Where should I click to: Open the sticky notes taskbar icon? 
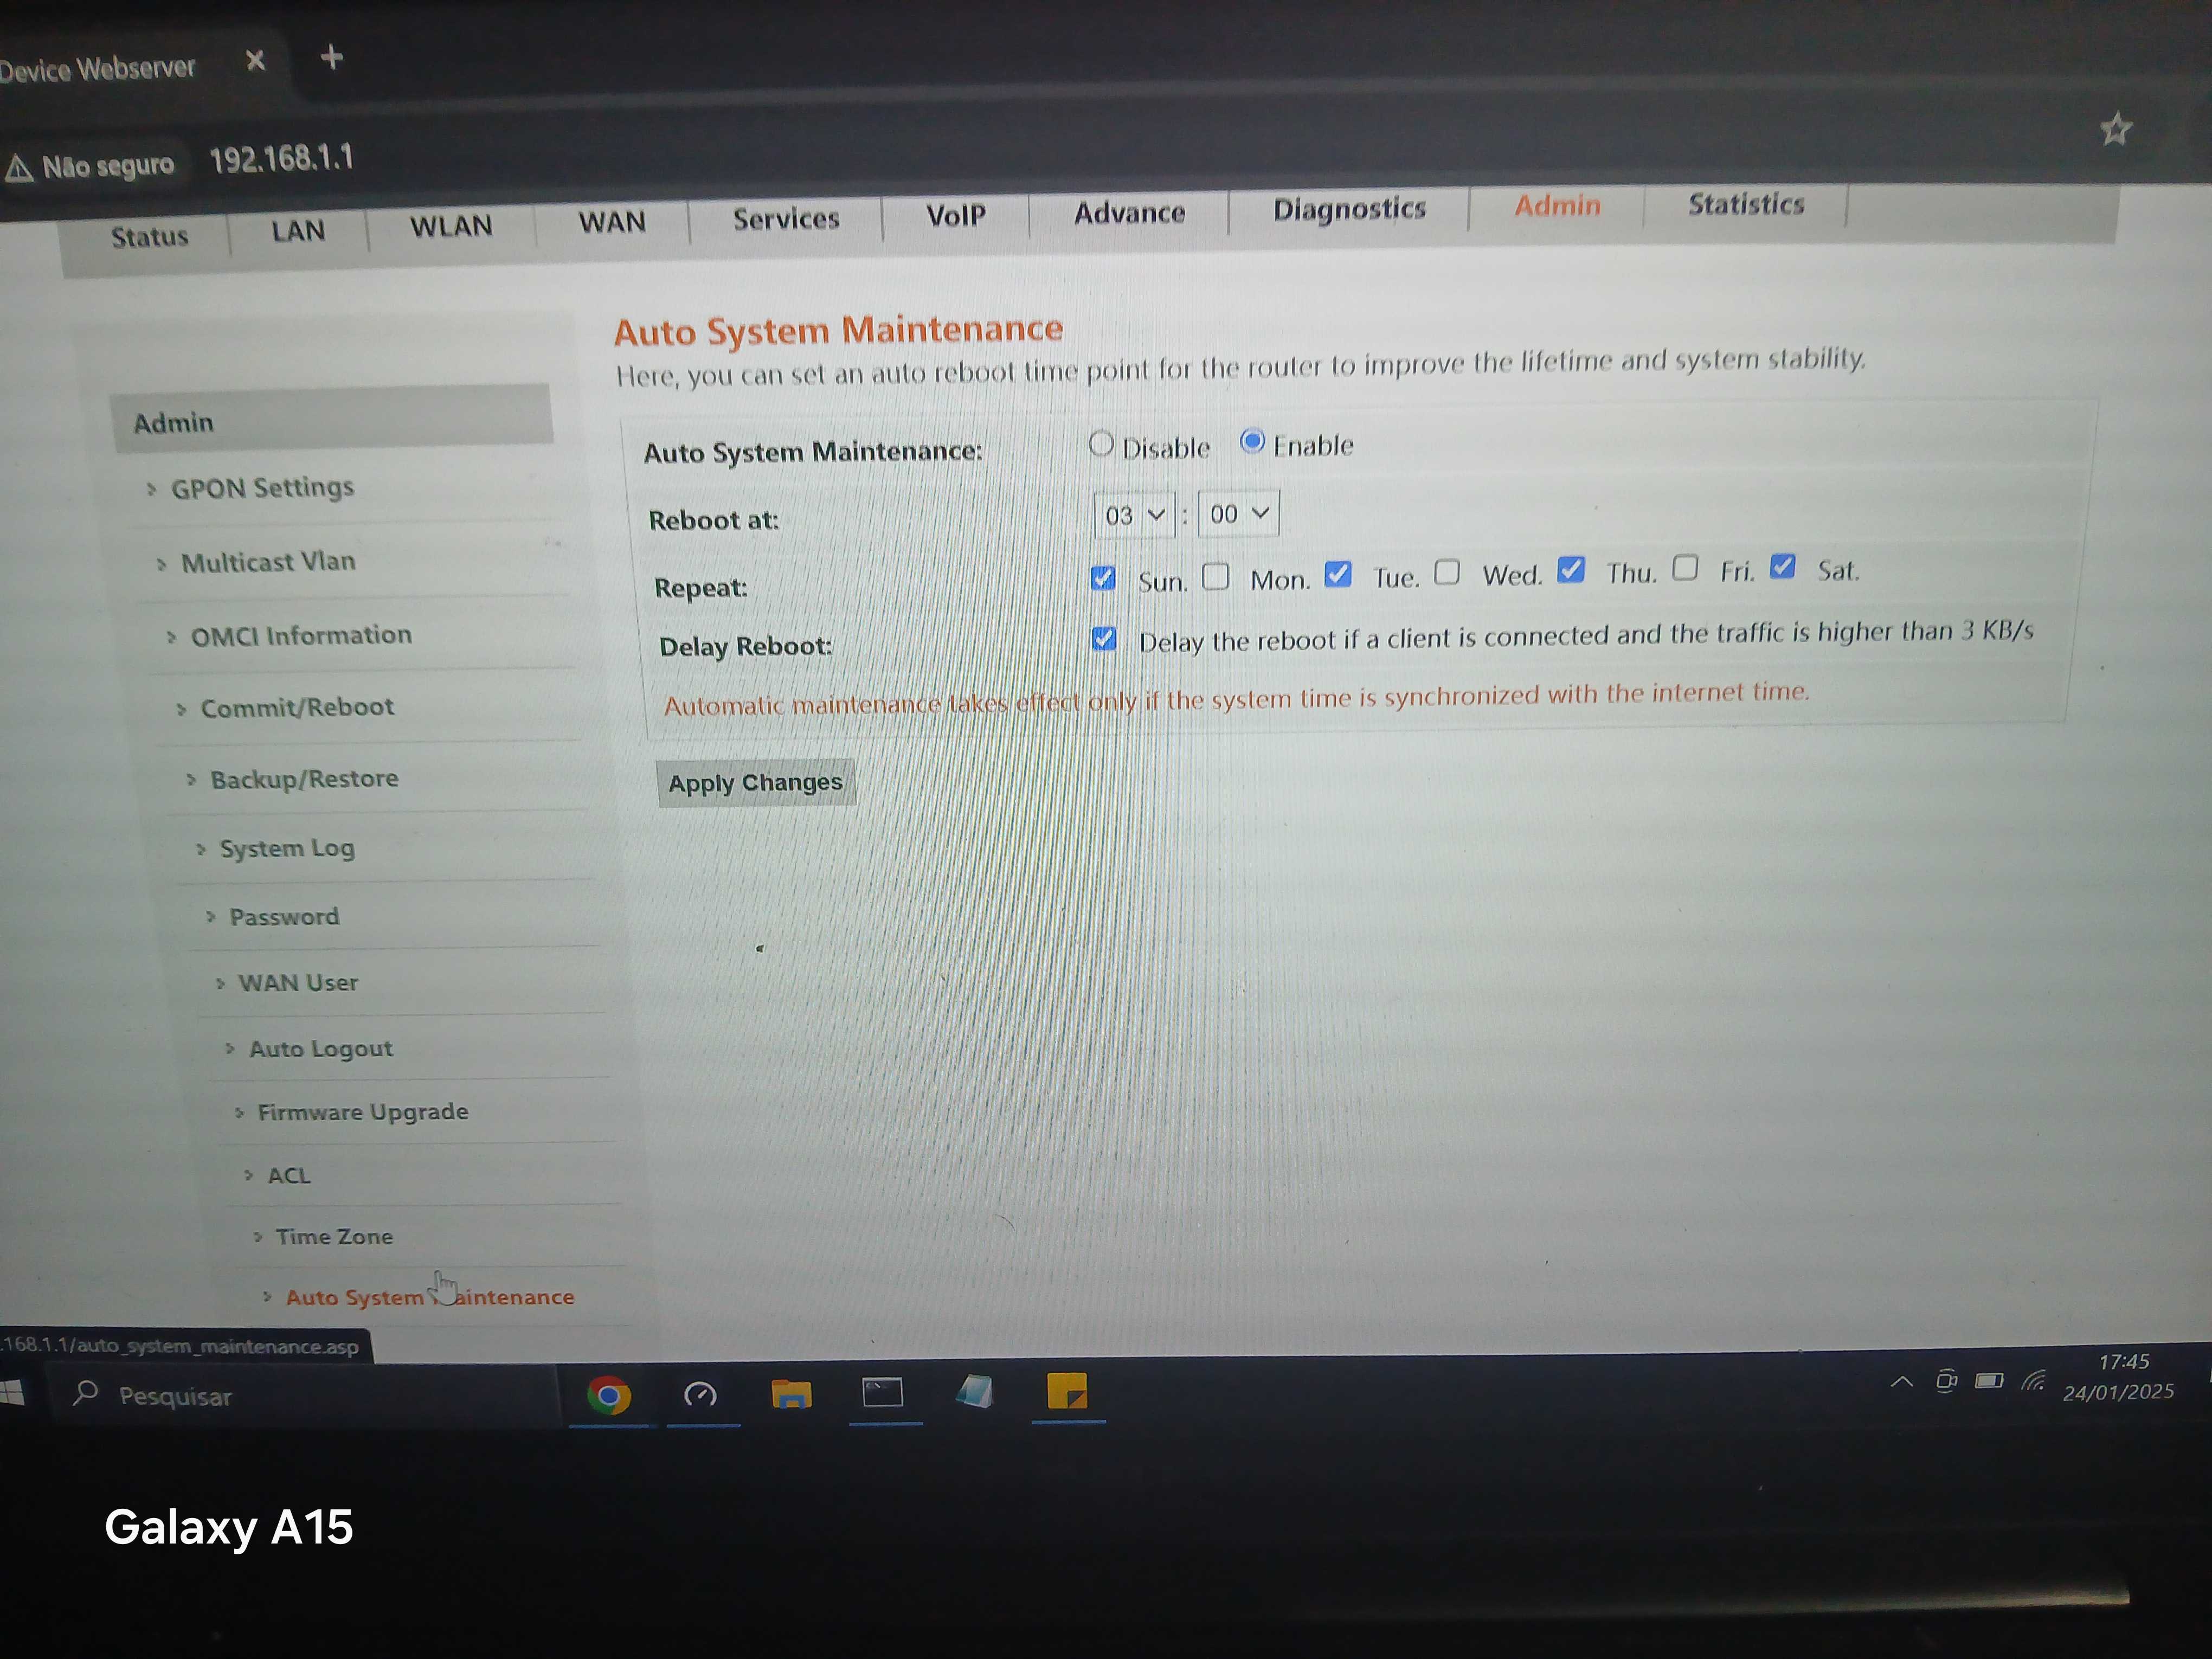tap(1067, 1391)
